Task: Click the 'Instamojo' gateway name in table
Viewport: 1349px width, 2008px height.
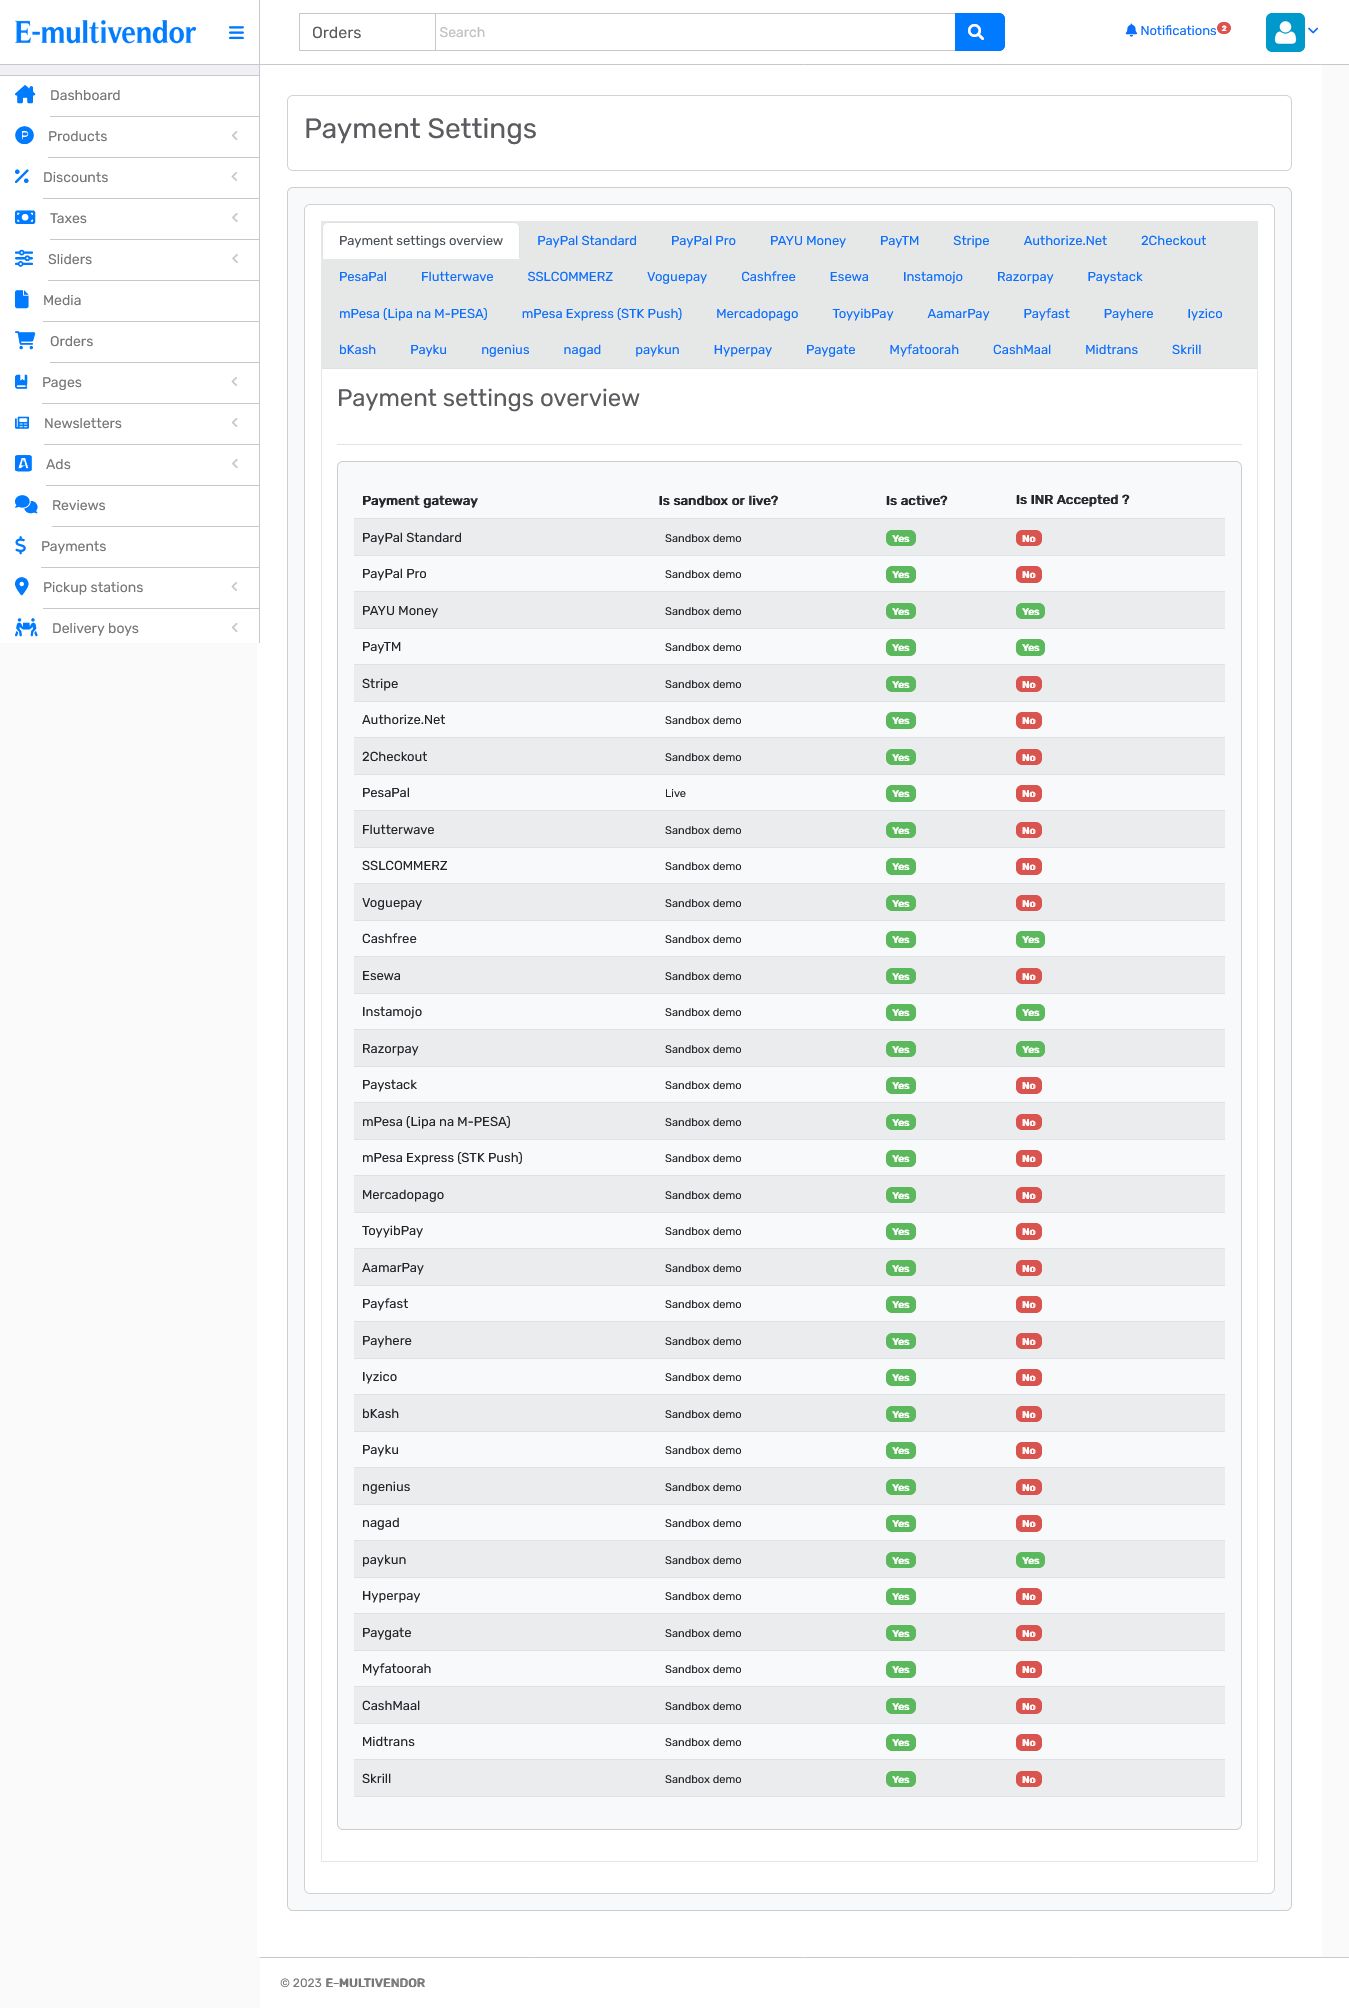Action: (x=392, y=1012)
